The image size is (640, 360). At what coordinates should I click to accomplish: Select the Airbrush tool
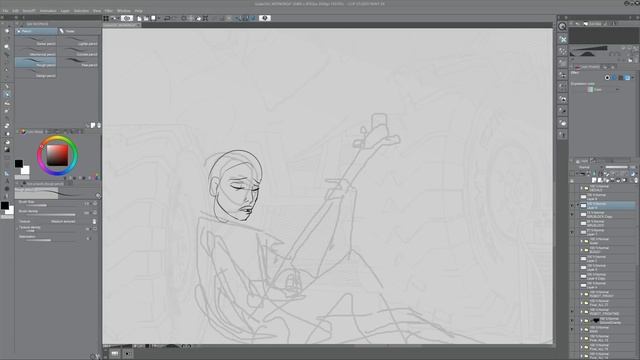point(7,110)
